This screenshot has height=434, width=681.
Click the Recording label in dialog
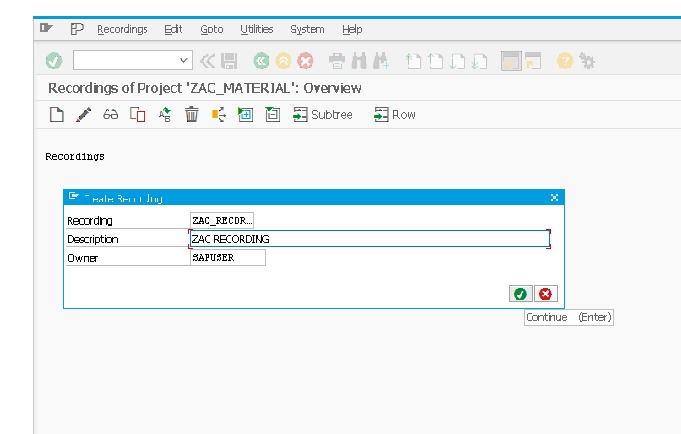90,221
